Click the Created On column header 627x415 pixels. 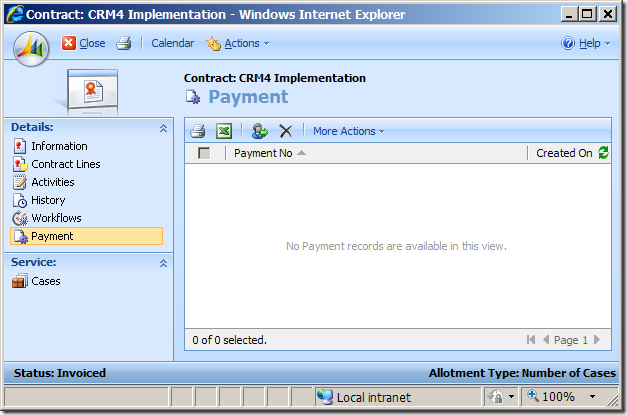(x=564, y=153)
